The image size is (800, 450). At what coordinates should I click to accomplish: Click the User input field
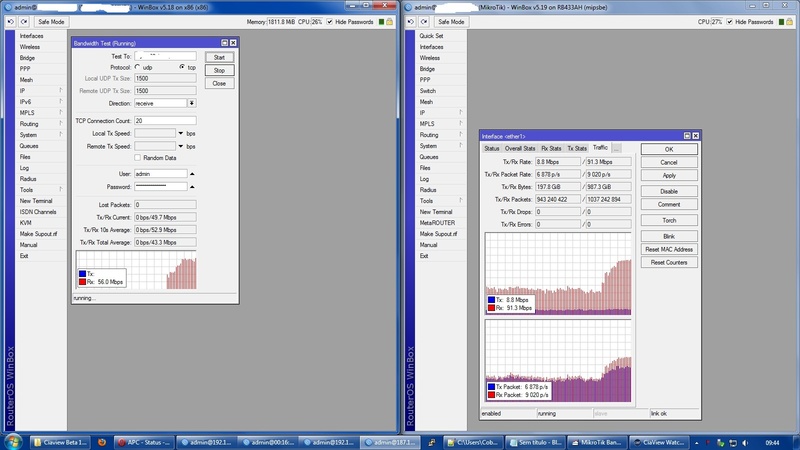pos(161,174)
